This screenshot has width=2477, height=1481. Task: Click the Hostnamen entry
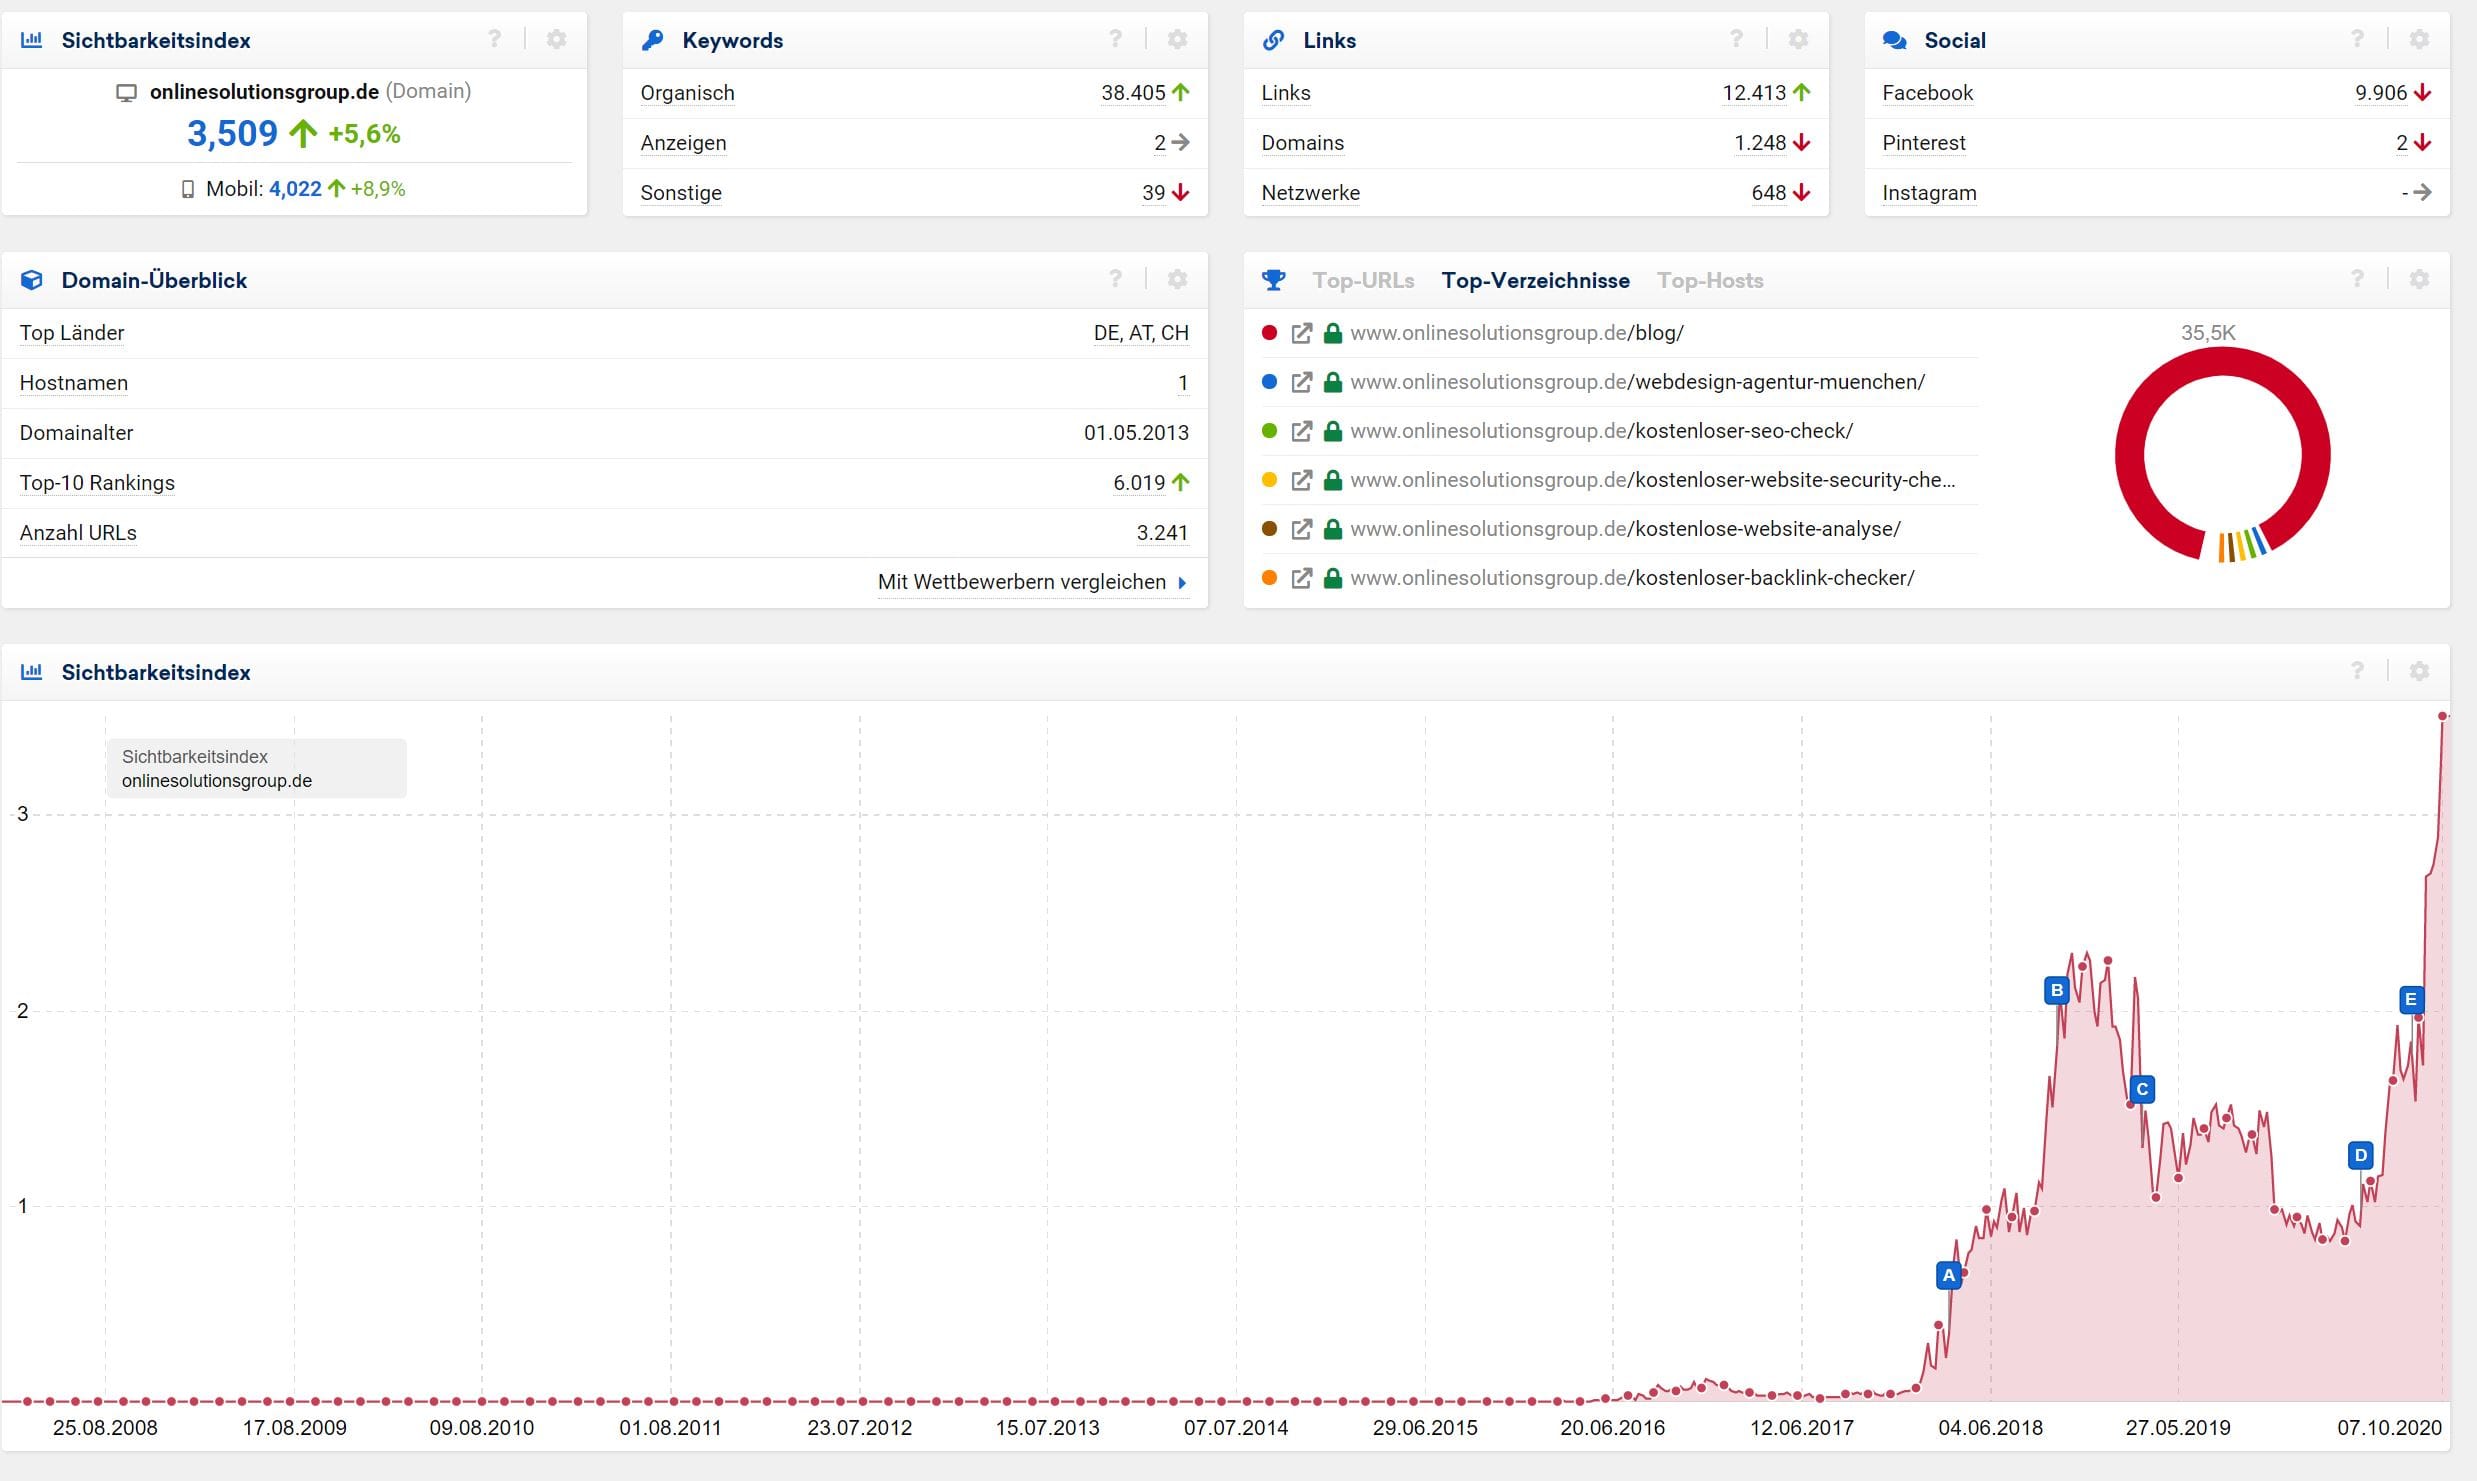(74, 383)
